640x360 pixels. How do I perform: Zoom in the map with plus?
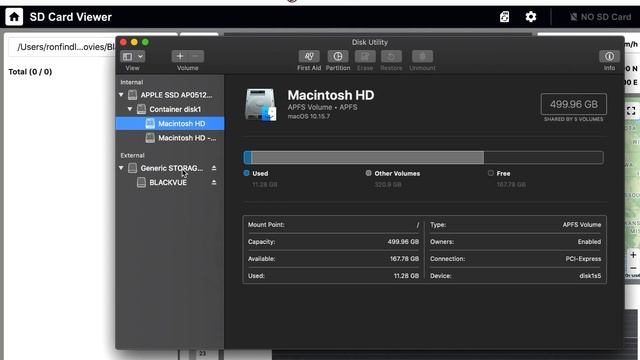(633, 255)
